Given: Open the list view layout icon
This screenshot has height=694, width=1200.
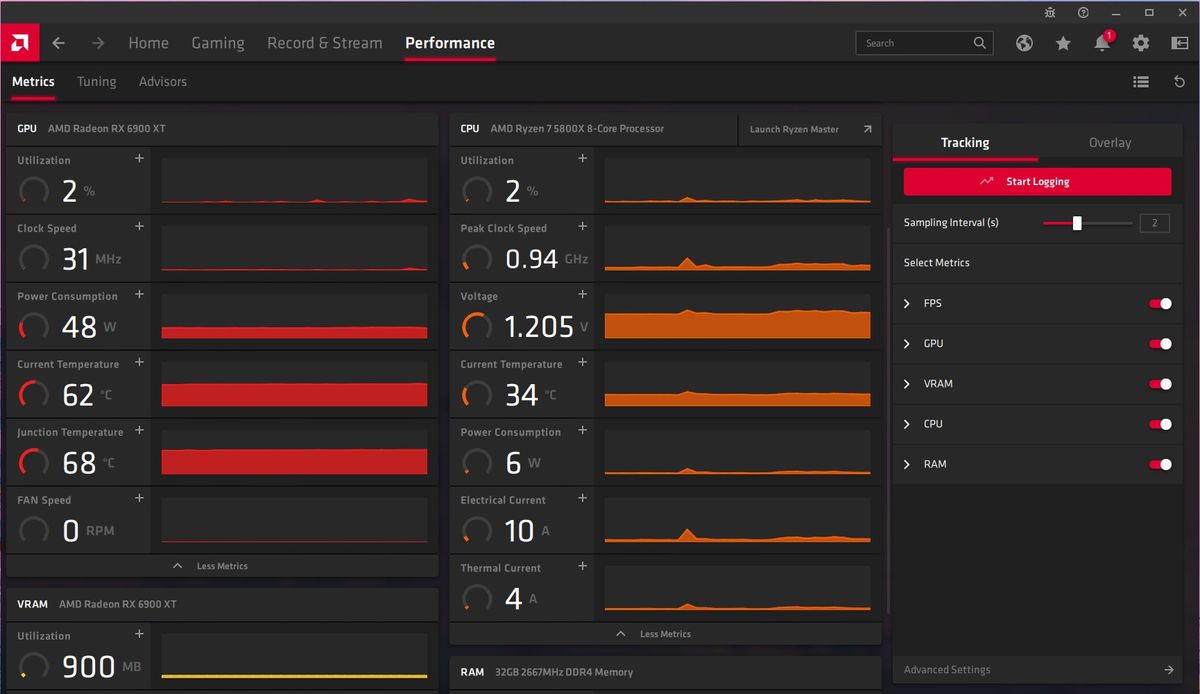Looking at the screenshot, I should click(1140, 81).
